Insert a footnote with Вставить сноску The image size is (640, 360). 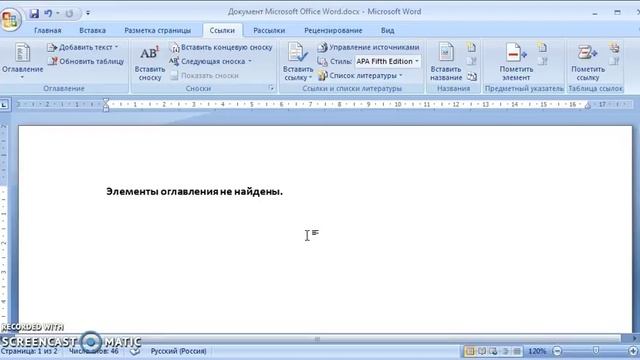[x=150, y=63]
